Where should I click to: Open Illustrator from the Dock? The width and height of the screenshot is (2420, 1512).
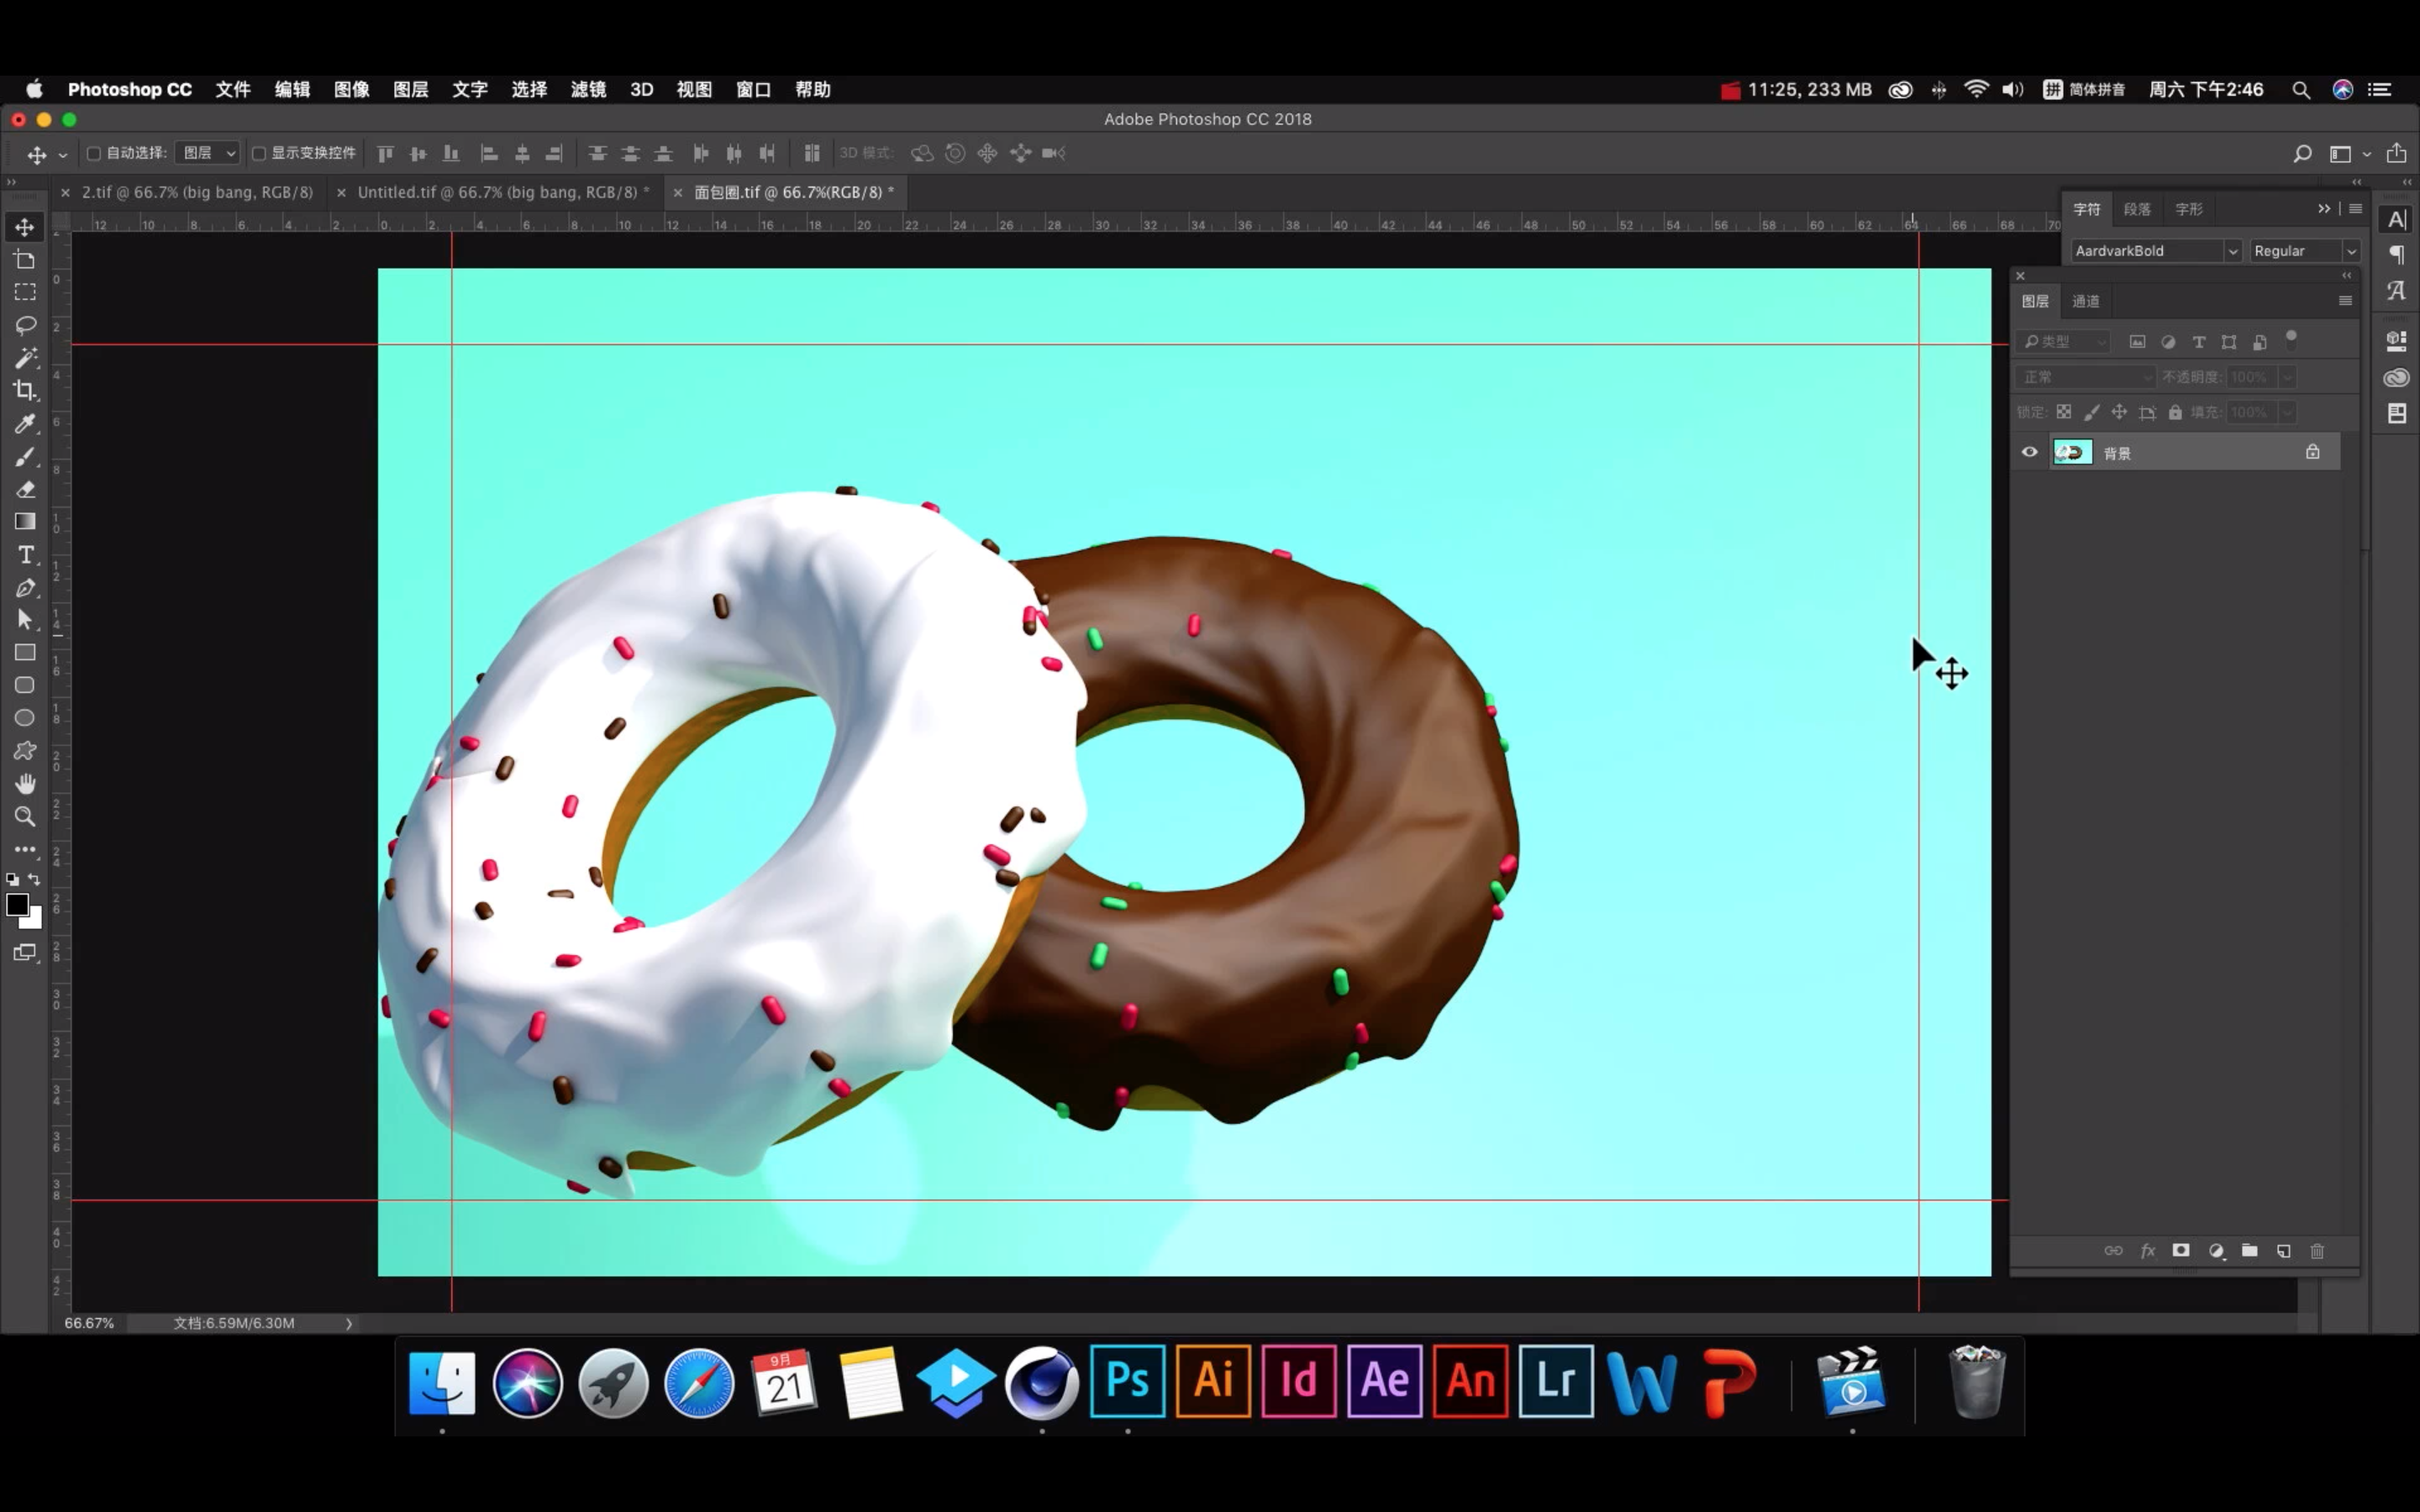point(1213,1382)
